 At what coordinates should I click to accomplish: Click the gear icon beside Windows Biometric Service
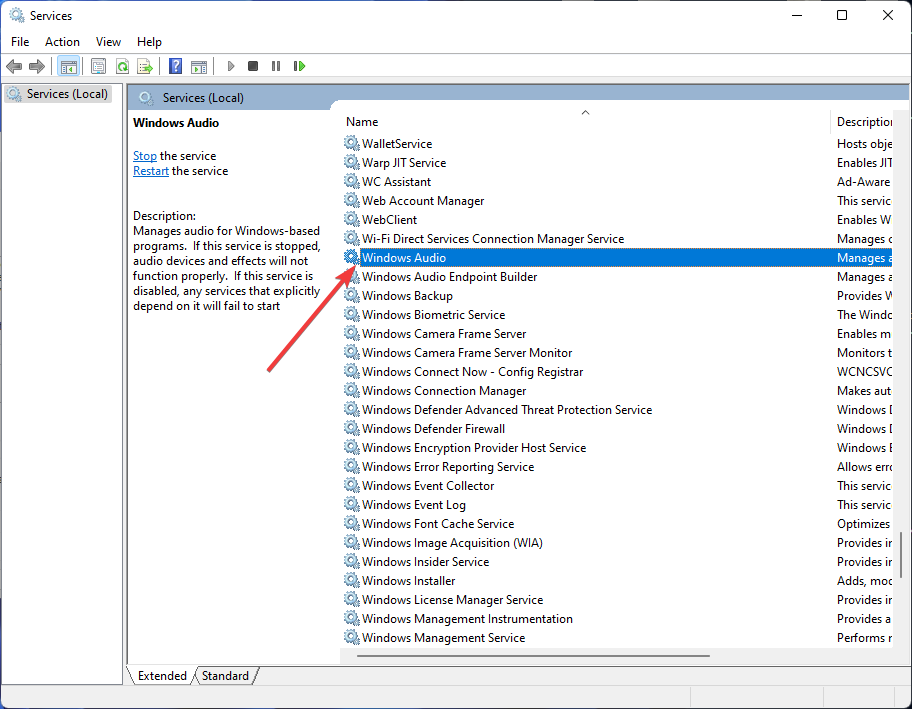coord(351,314)
